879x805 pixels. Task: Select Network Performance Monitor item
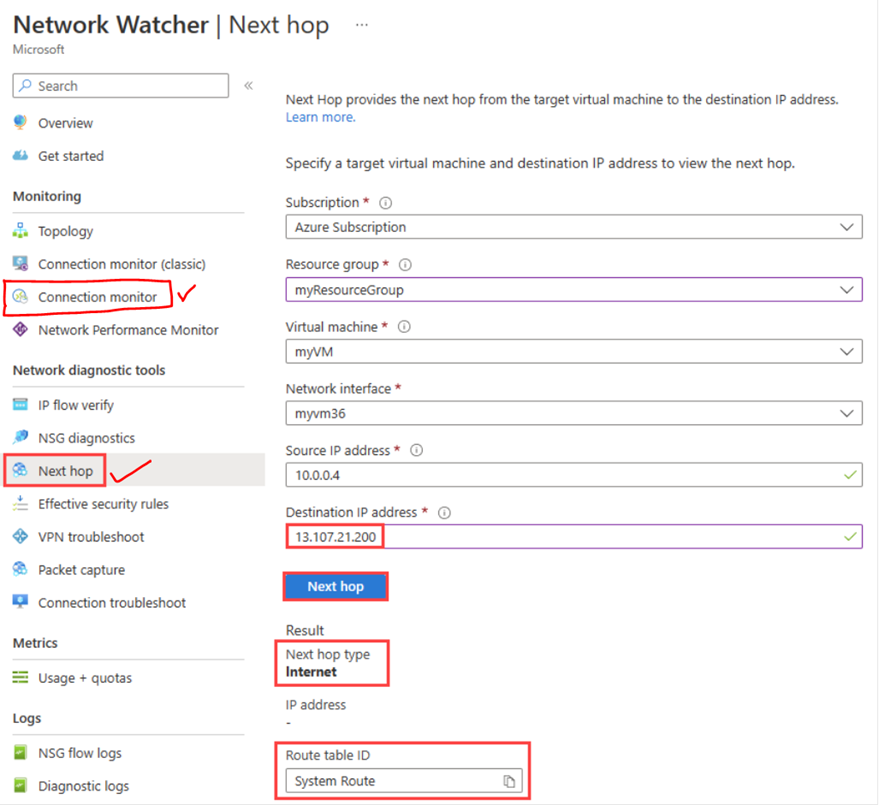[128, 330]
